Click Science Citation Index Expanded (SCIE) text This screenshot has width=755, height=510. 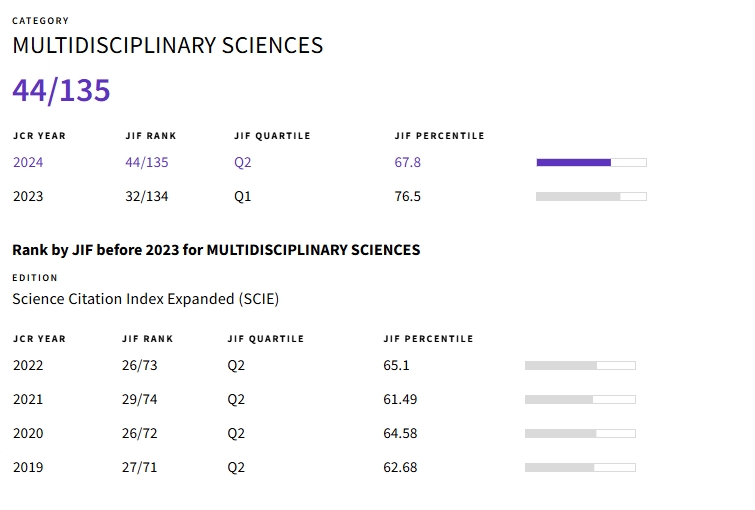click(x=145, y=298)
